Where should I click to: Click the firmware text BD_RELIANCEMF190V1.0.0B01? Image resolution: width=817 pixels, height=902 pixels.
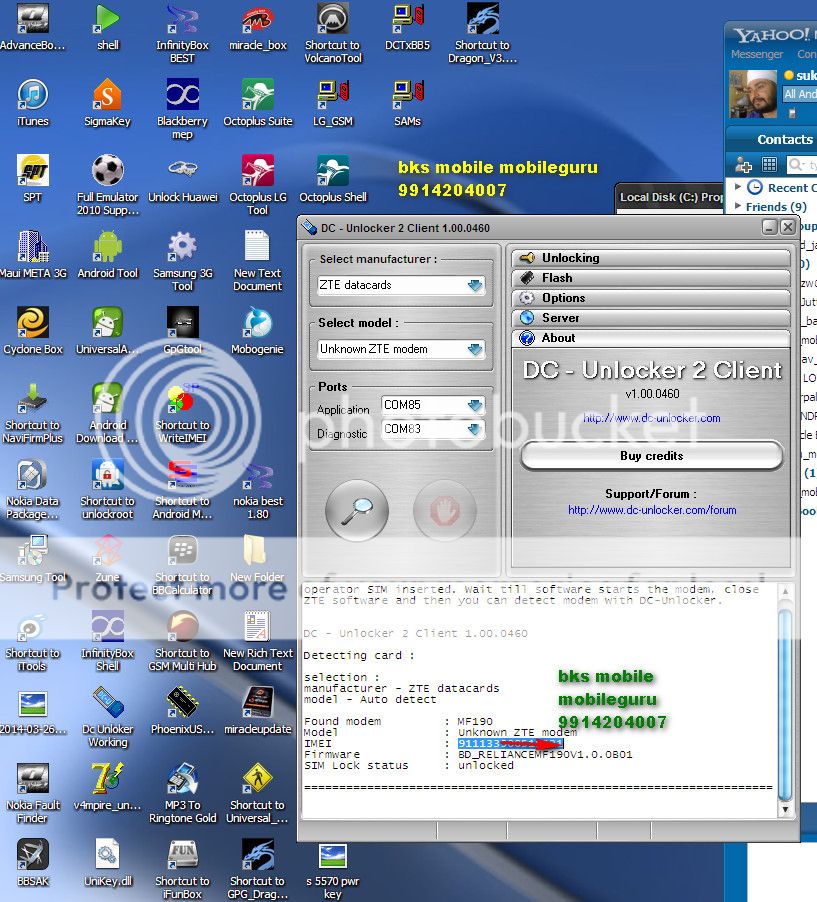pyautogui.click(x=545, y=754)
